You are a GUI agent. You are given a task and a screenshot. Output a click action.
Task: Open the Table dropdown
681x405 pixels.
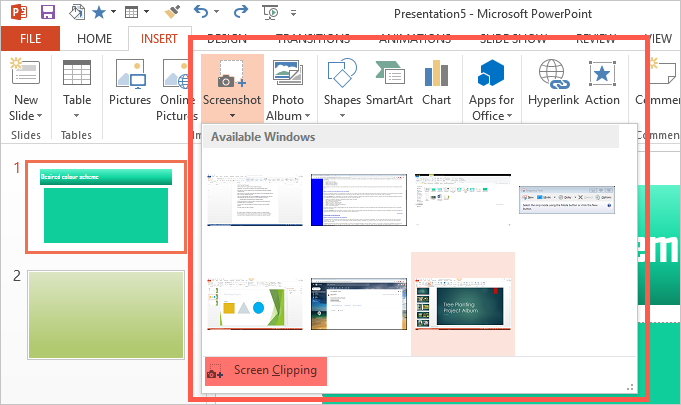77,116
